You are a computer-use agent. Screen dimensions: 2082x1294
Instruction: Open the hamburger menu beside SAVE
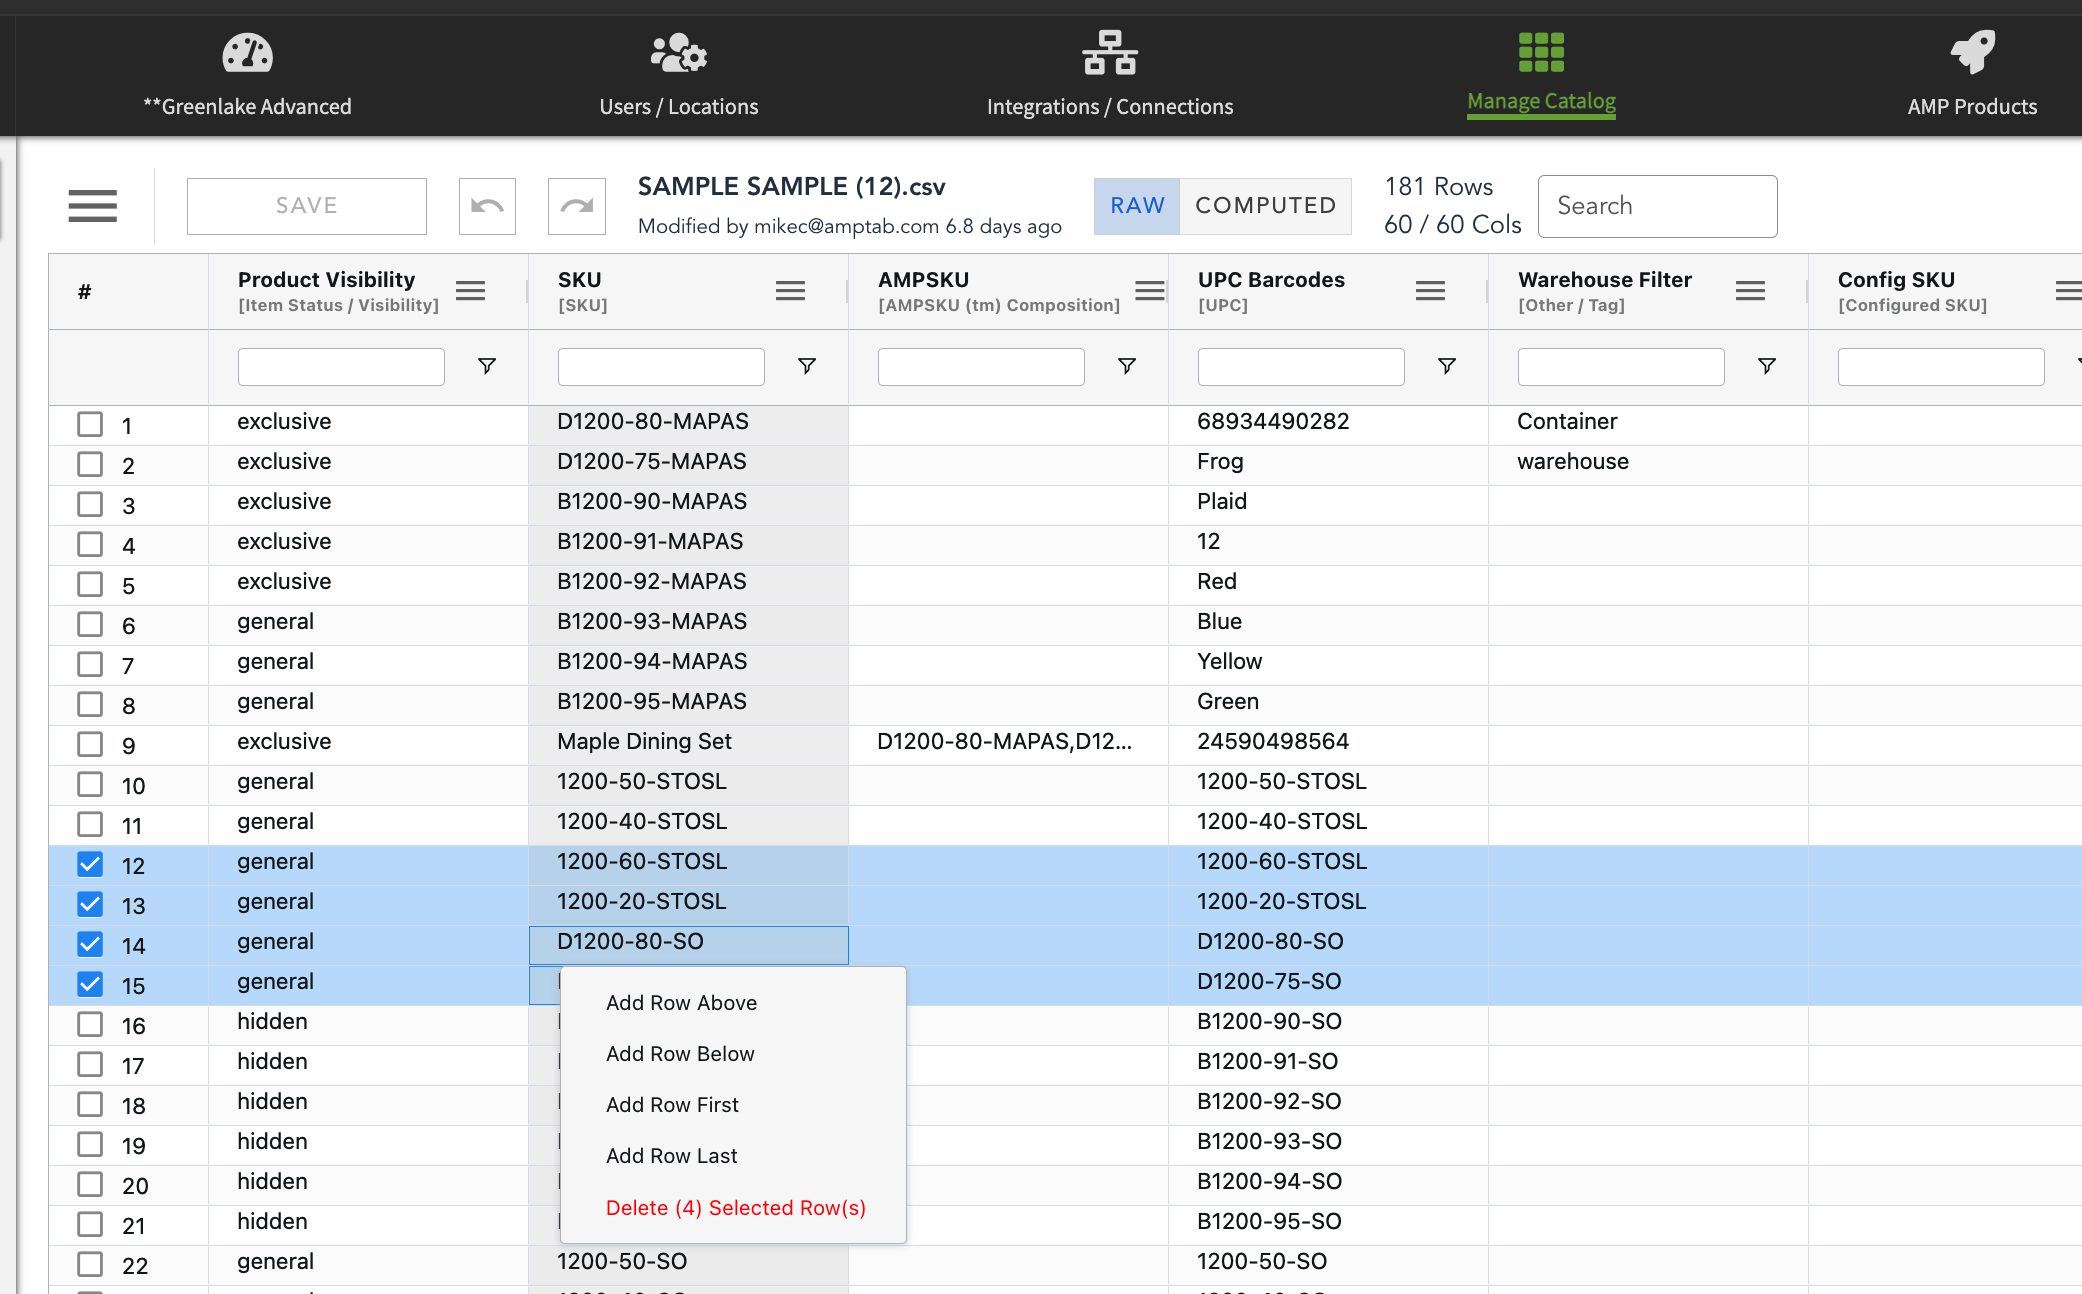click(93, 206)
